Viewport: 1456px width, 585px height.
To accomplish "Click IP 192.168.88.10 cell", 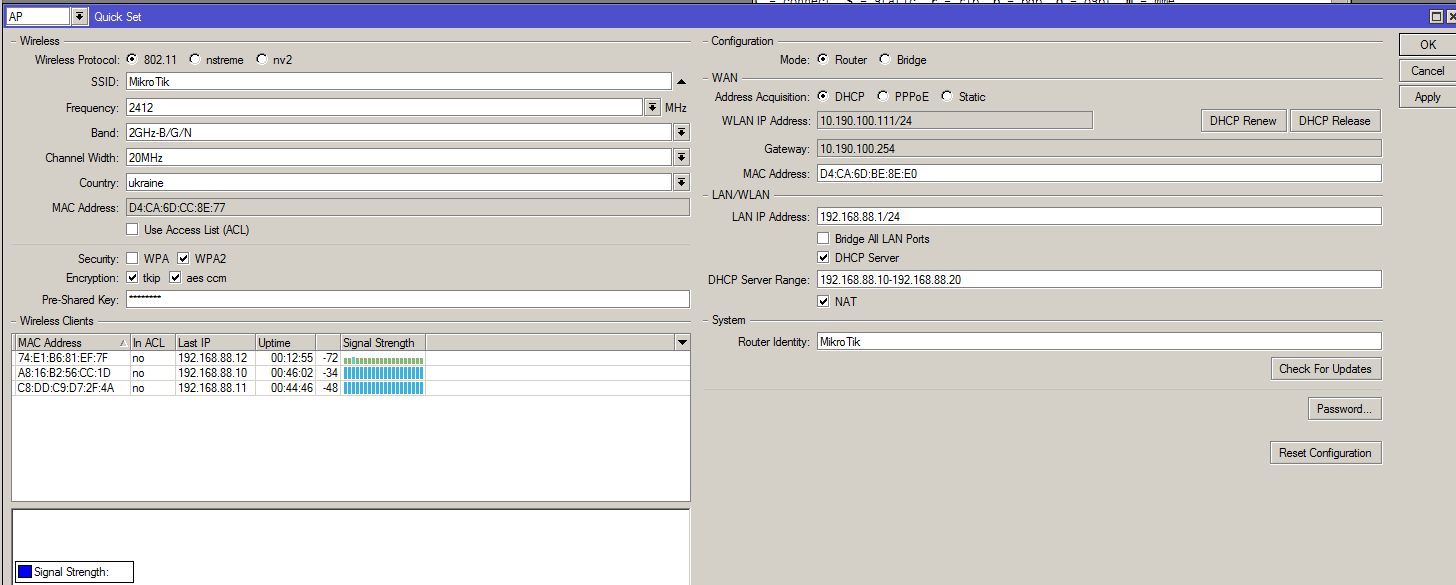I will pos(215,373).
